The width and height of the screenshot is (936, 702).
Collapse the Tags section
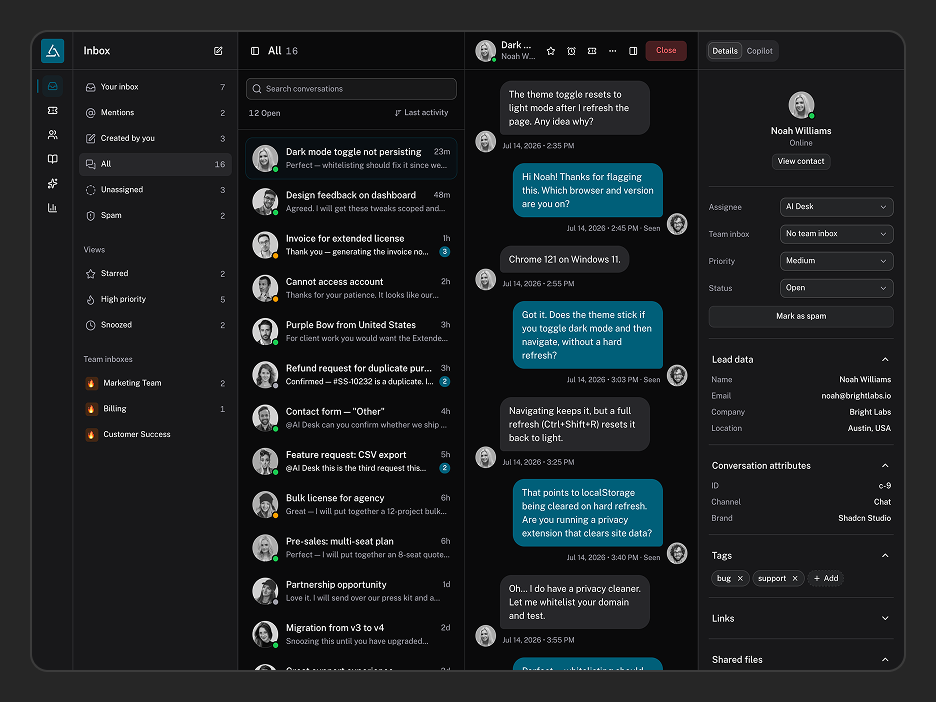[x=885, y=556]
